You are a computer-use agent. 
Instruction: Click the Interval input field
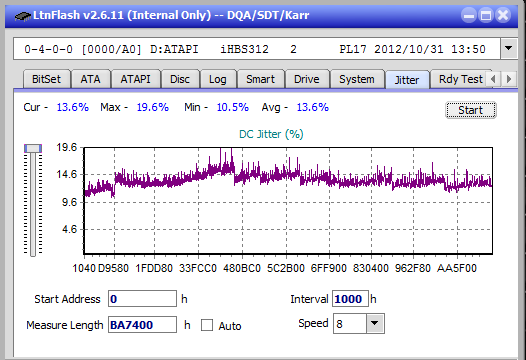(x=350, y=299)
